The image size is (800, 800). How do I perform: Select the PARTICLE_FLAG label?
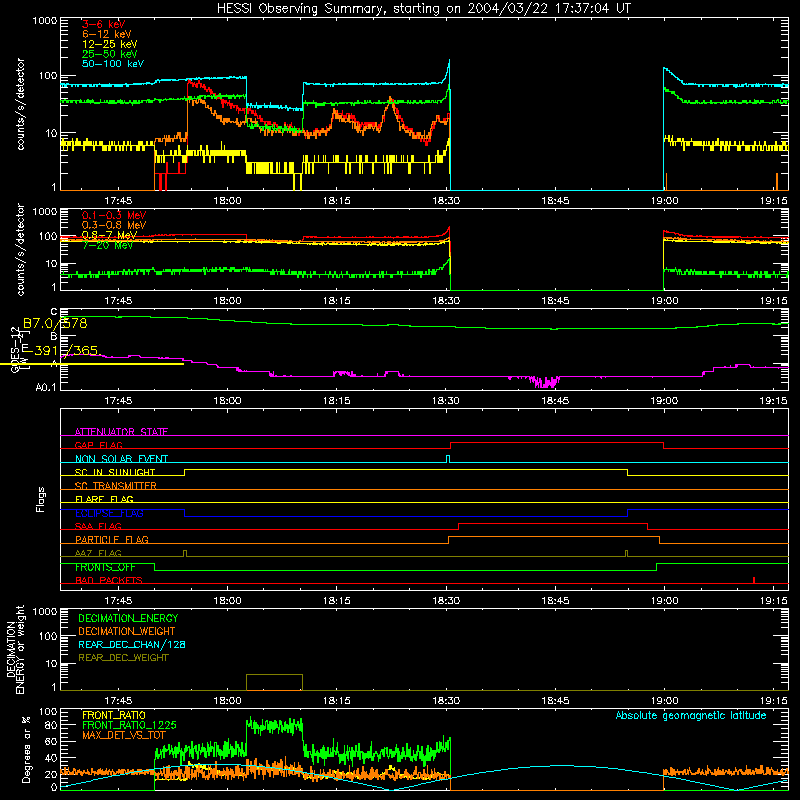tap(112, 540)
